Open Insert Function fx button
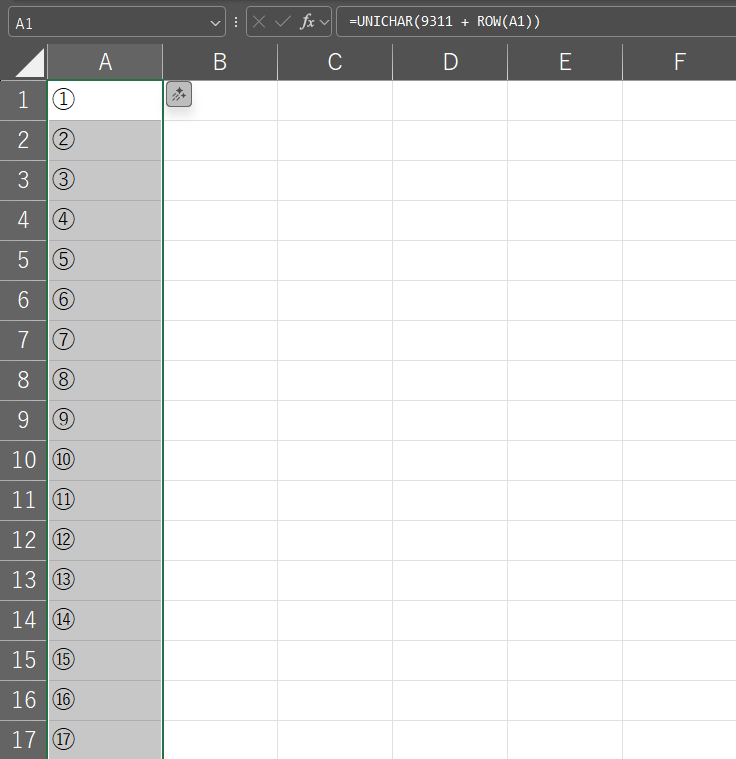 (x=307, y=22)
